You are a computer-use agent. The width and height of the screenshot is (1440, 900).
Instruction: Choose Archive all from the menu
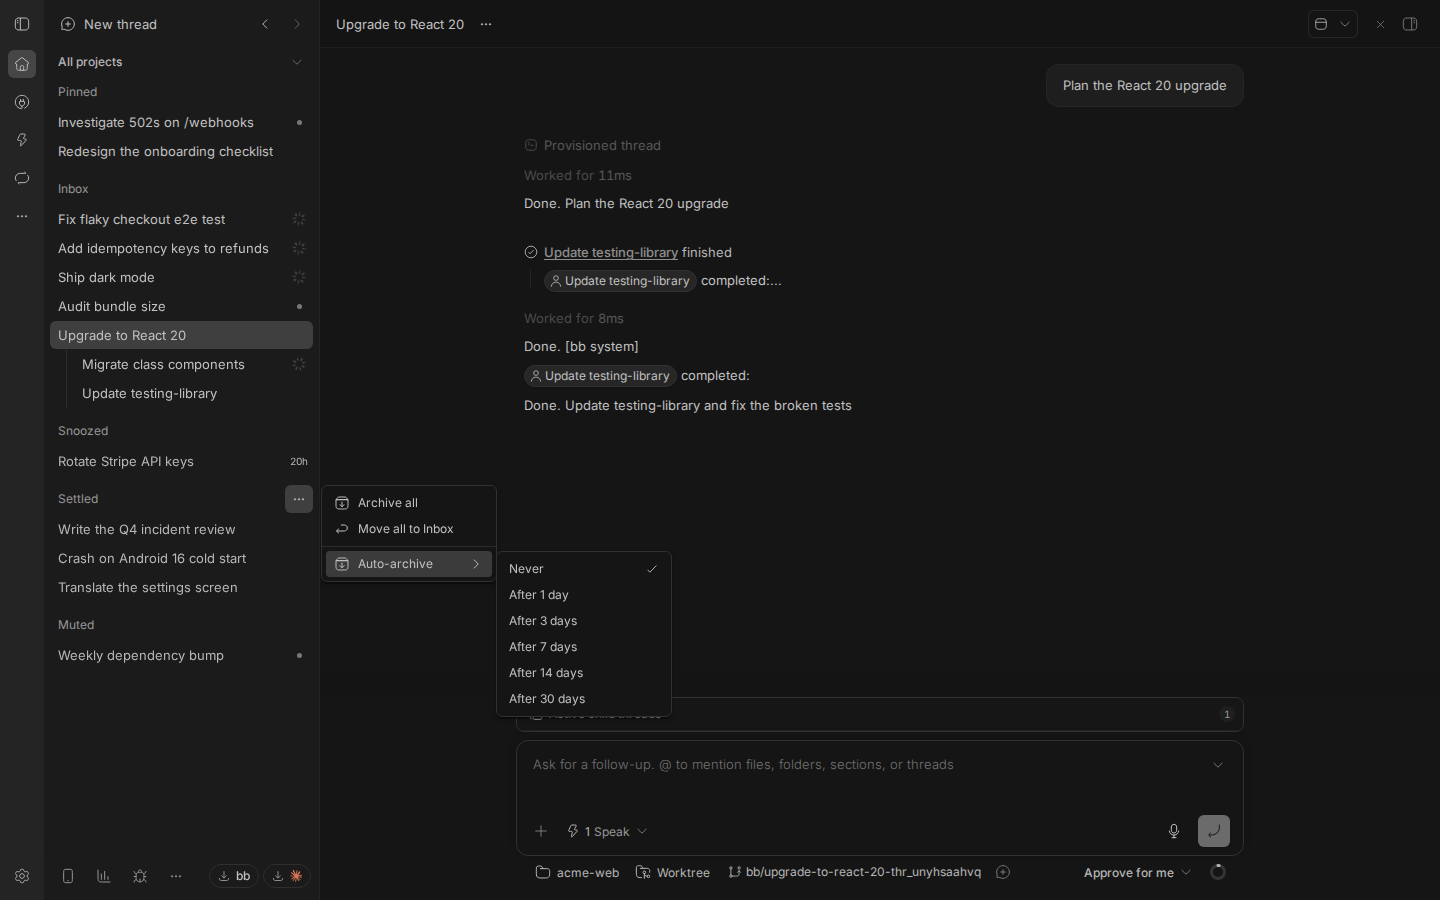coord(409,503)
